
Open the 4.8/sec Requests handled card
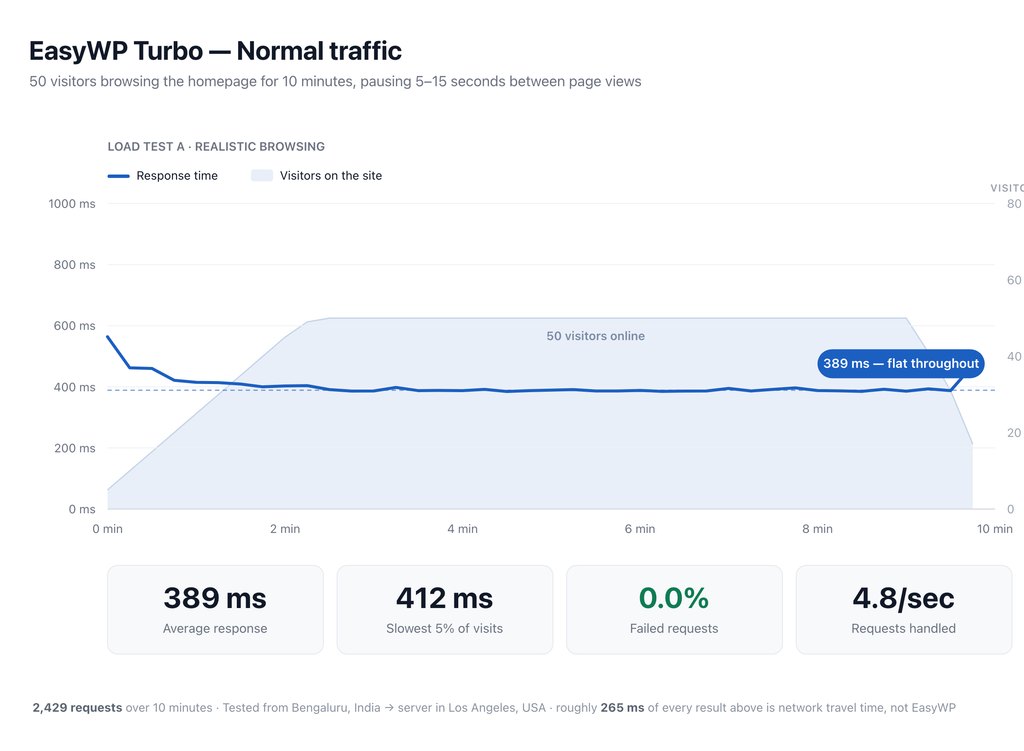click(903, 609)
